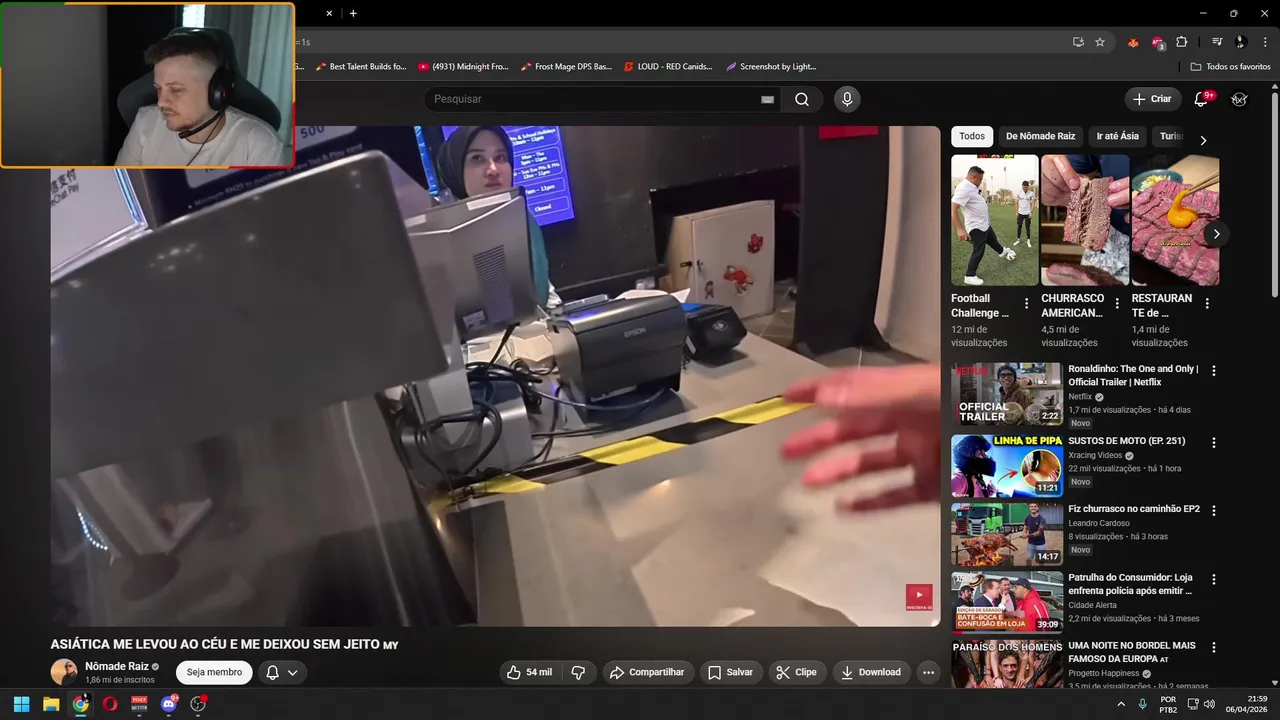This screenshot has height=720, width=1280.
Task: Open Chrome extensions puzzle menu
Action: click(x=1182, y=42)
